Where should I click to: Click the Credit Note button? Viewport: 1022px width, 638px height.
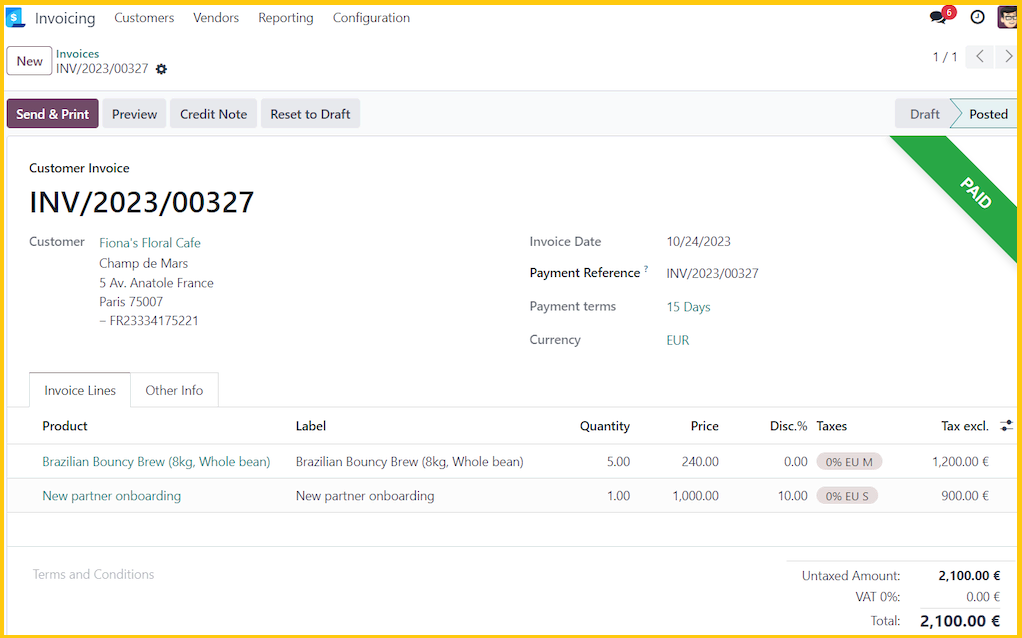pyautogui.click(x=214, y=114)
